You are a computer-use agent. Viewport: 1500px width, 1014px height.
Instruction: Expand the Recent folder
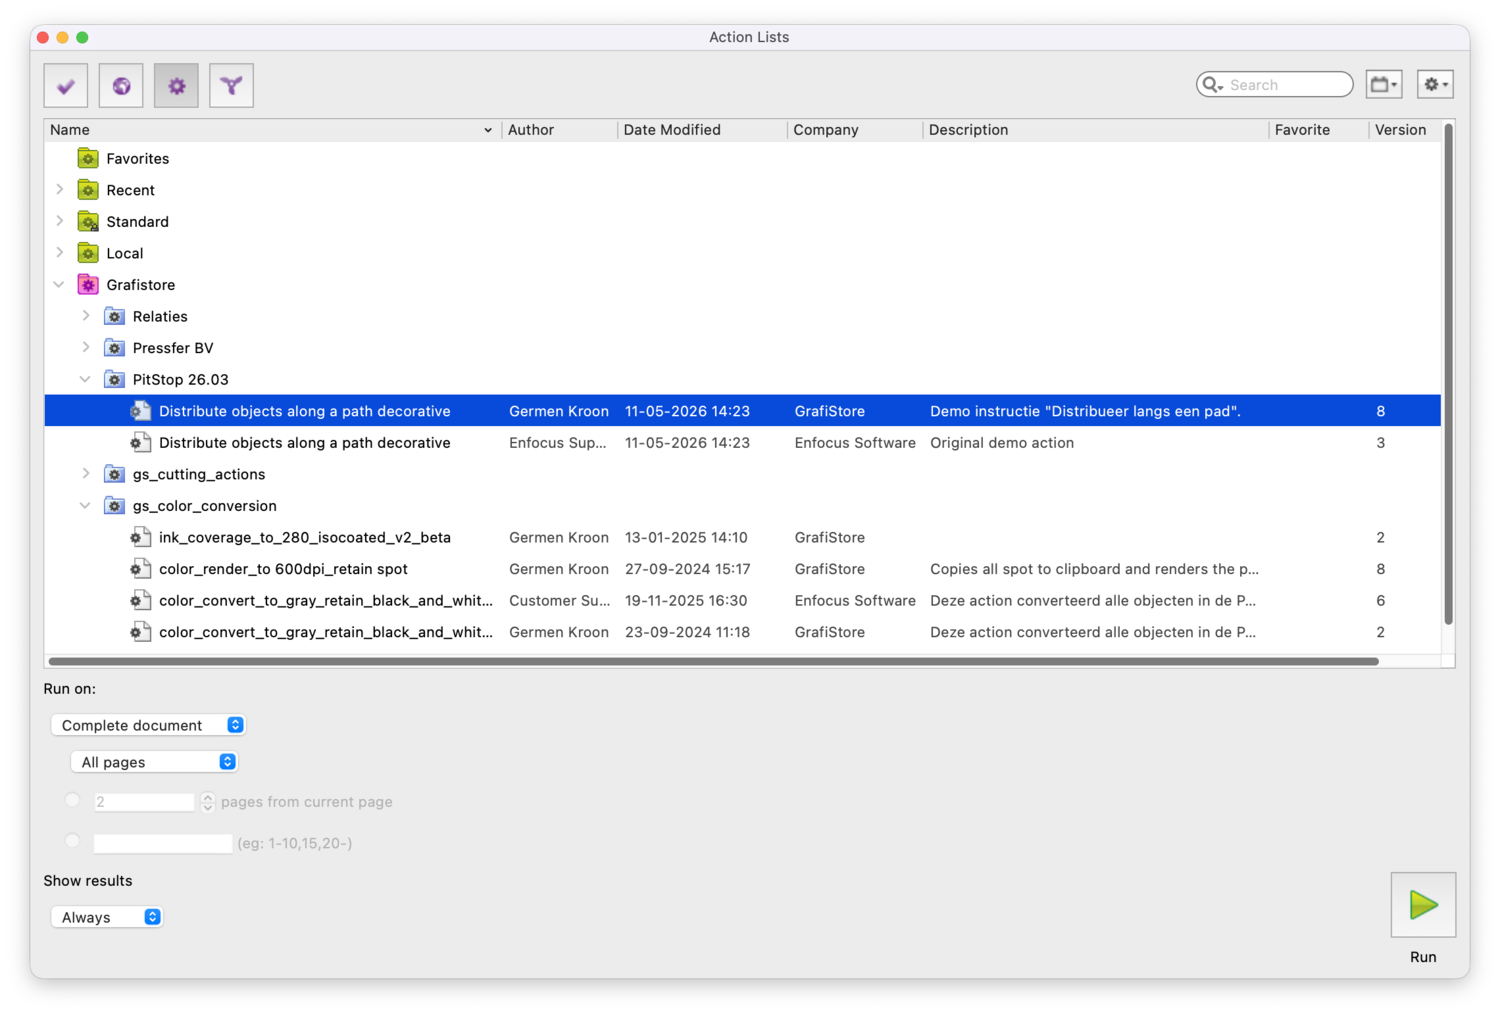point(60,190)
